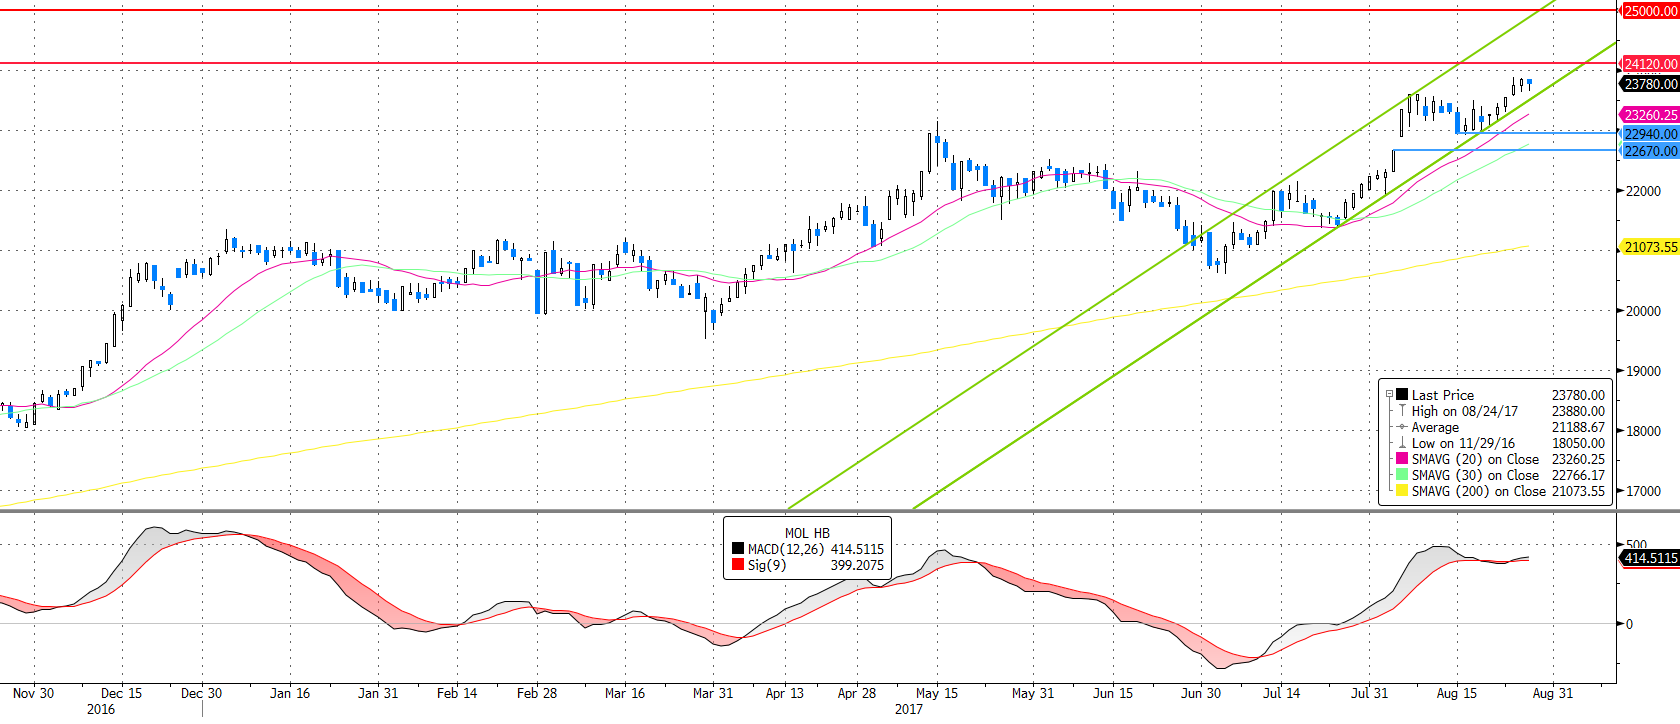Click the 'Mar 16' date axis label
Image resolution: width=1680 pixels, height=724 pixels.
(625, 693)
